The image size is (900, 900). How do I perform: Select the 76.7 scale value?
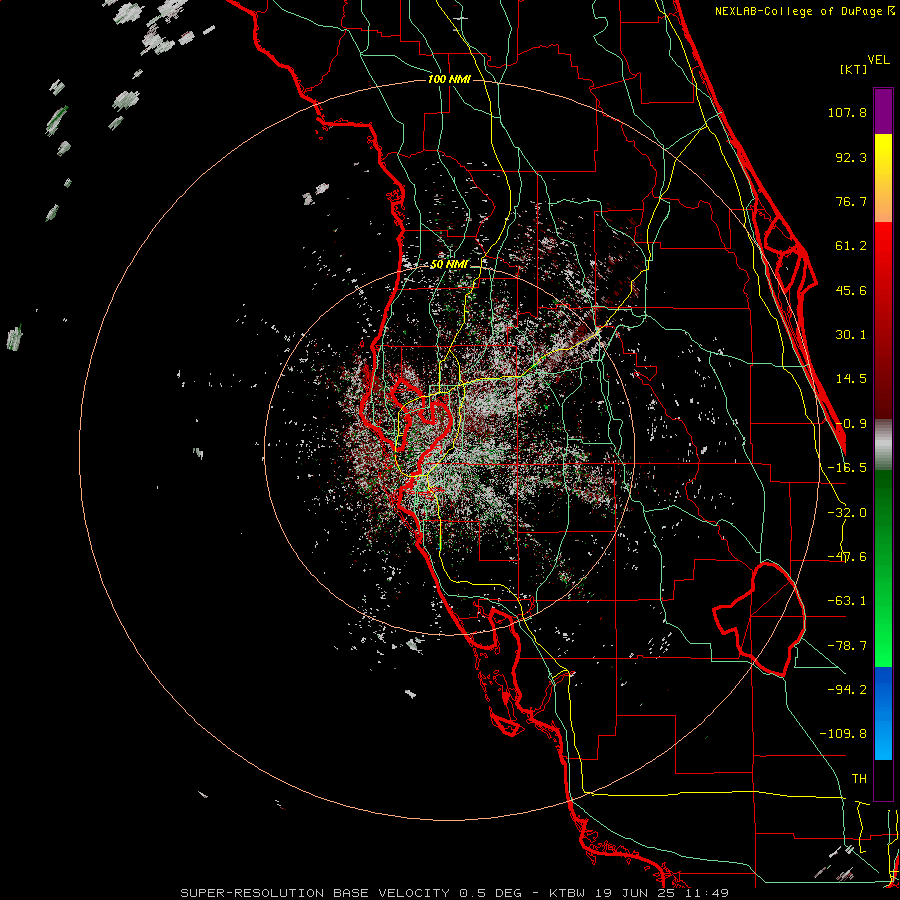point(851,201)
